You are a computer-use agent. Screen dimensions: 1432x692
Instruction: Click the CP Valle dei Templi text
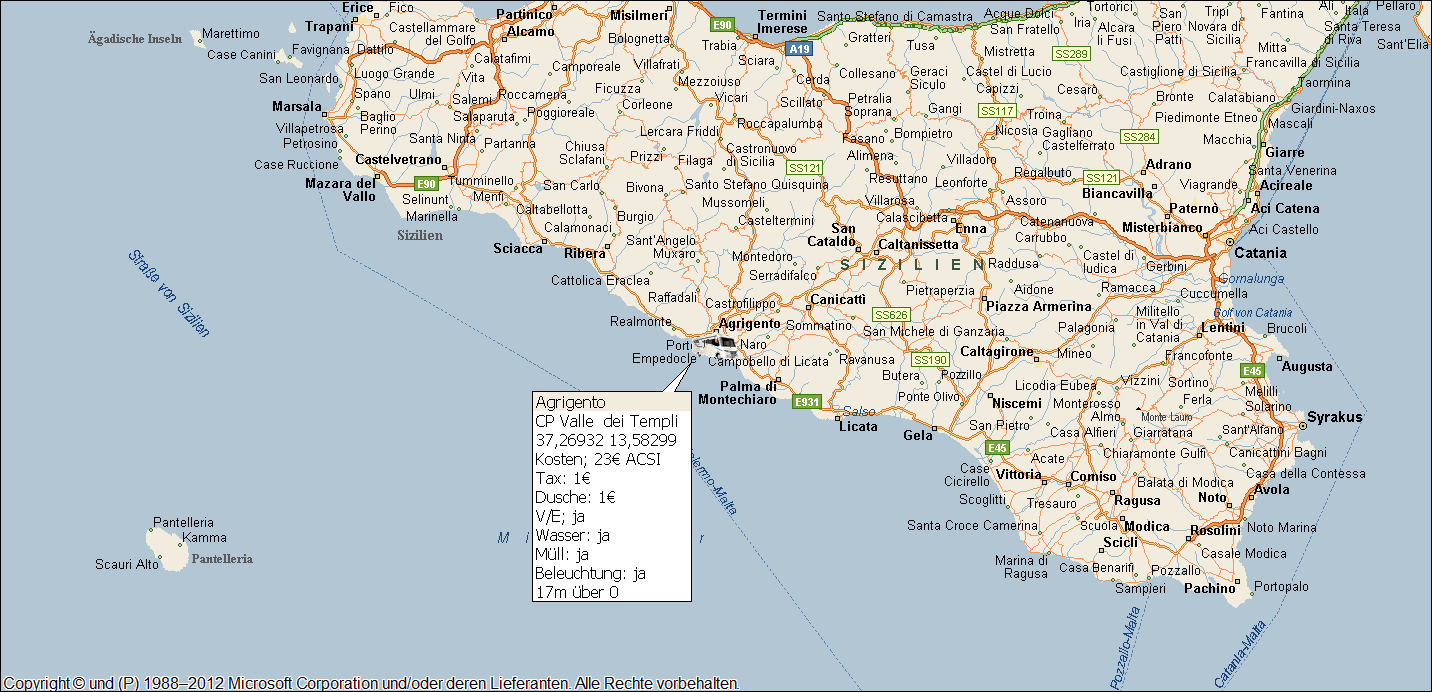coord(606,421)
